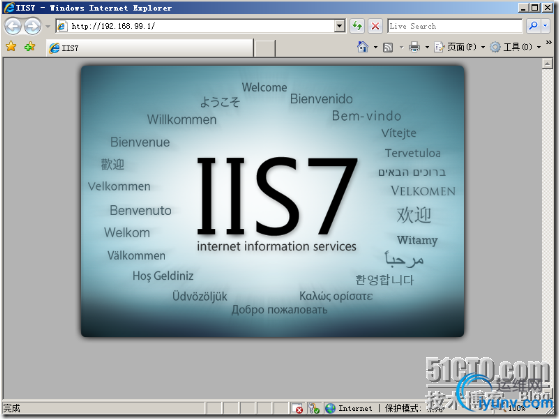Click the Print icon
This screenshot has width=559, height=419.
pos(414,47)
